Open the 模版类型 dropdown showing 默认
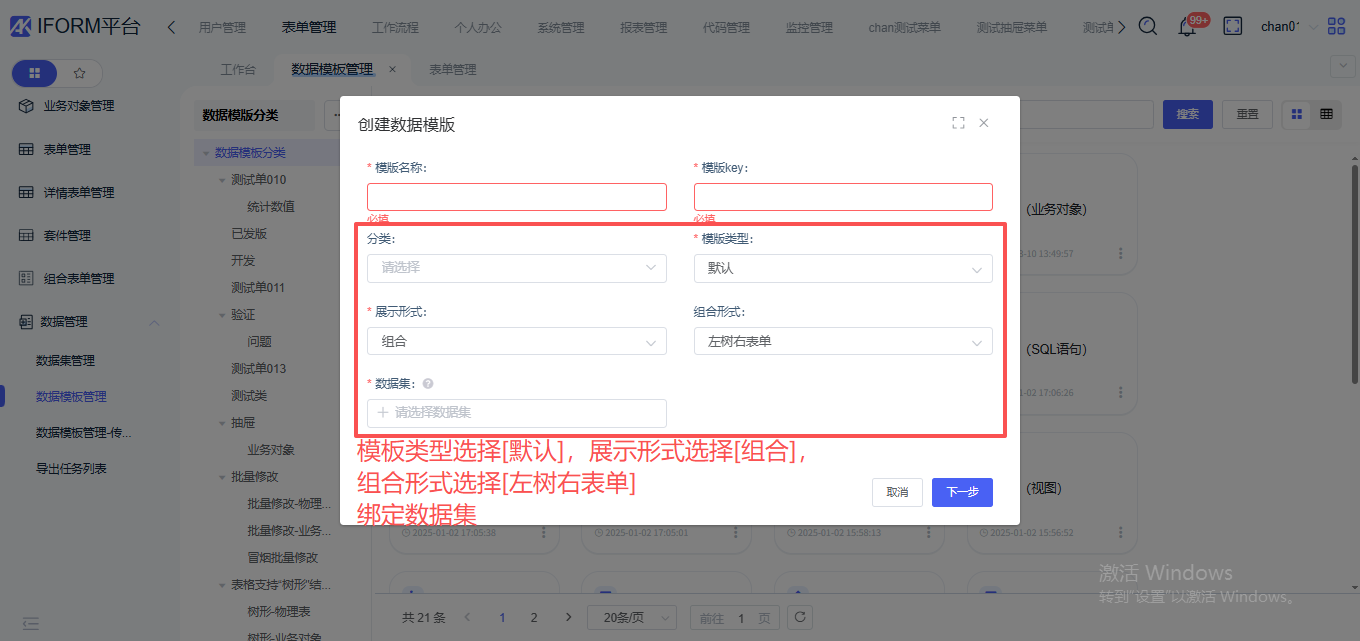This screenshot has width=1360, height=641. coord(843,268)
